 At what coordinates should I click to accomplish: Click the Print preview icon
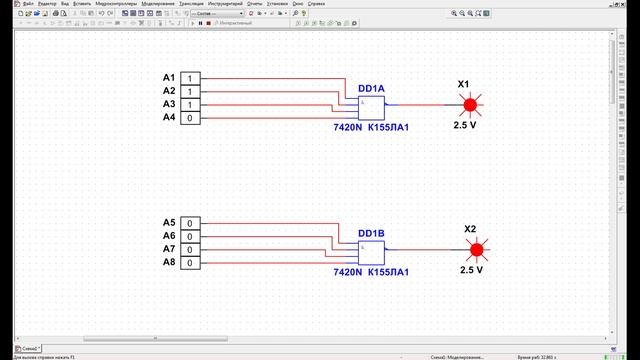click(64, 13)
